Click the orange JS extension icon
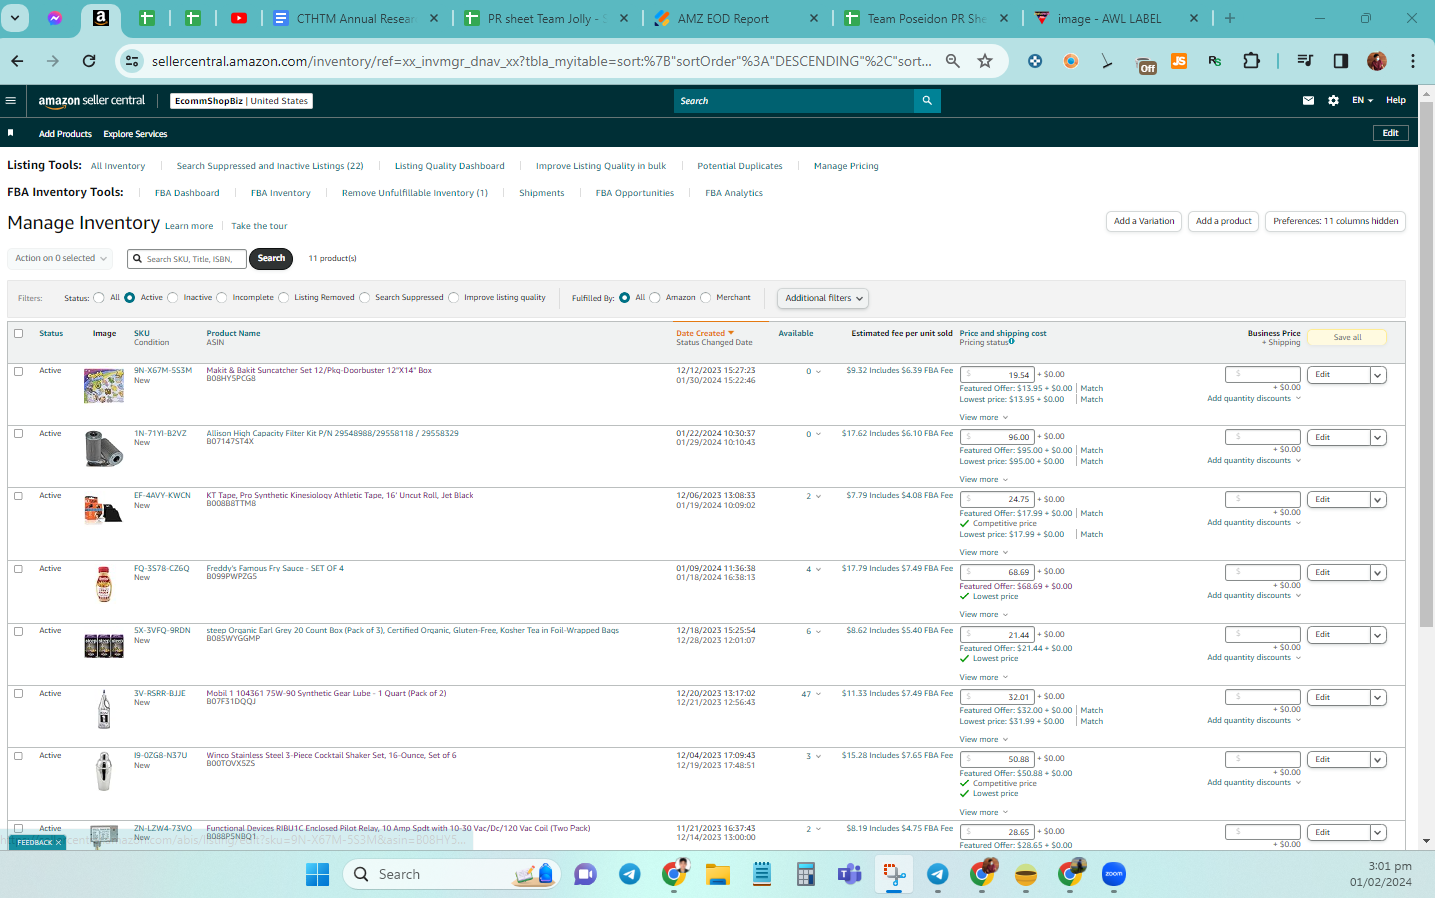The width and height of the screenshot is (1435, 898). [x=1179, y=61]
